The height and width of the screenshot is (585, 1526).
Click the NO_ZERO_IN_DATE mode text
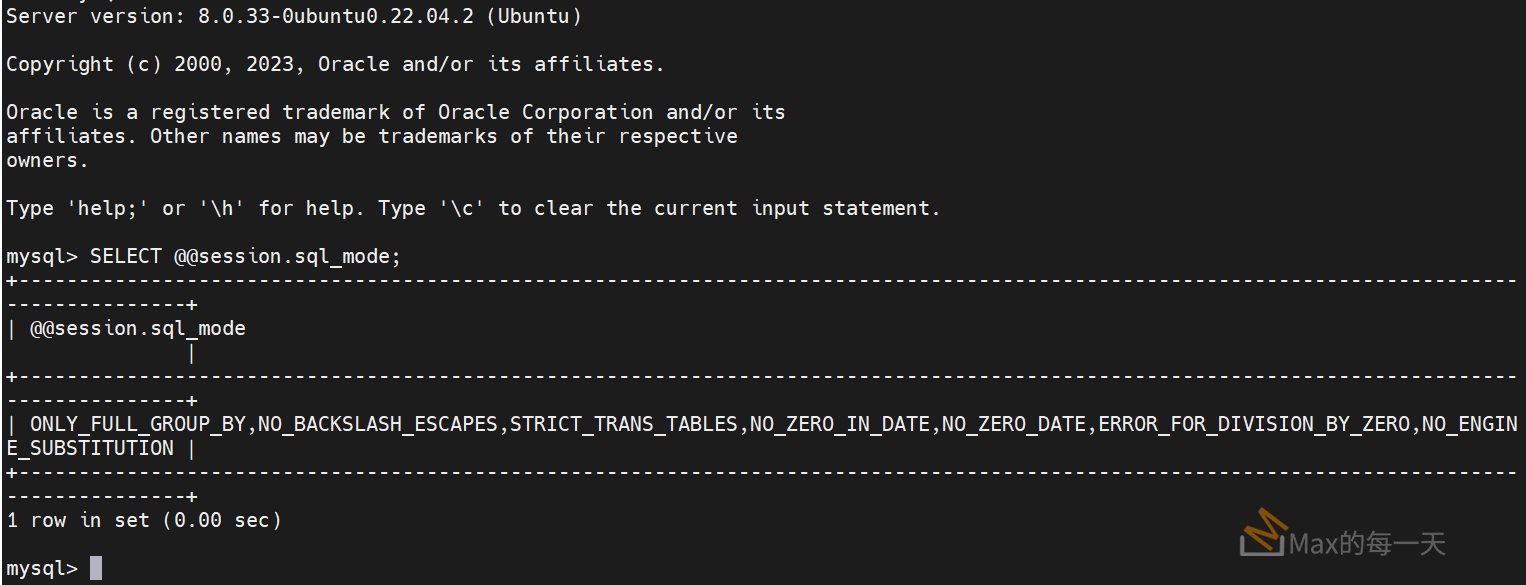click(x=840, y=424)
